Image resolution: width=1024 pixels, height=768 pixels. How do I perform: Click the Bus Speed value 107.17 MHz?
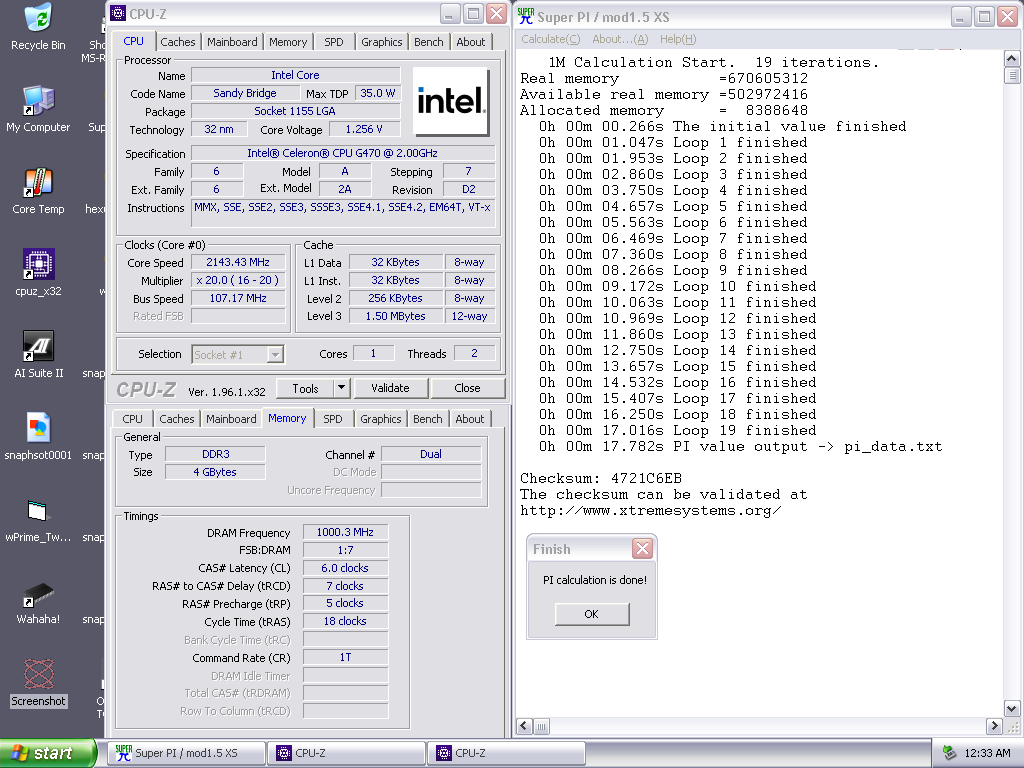[238, 298]
